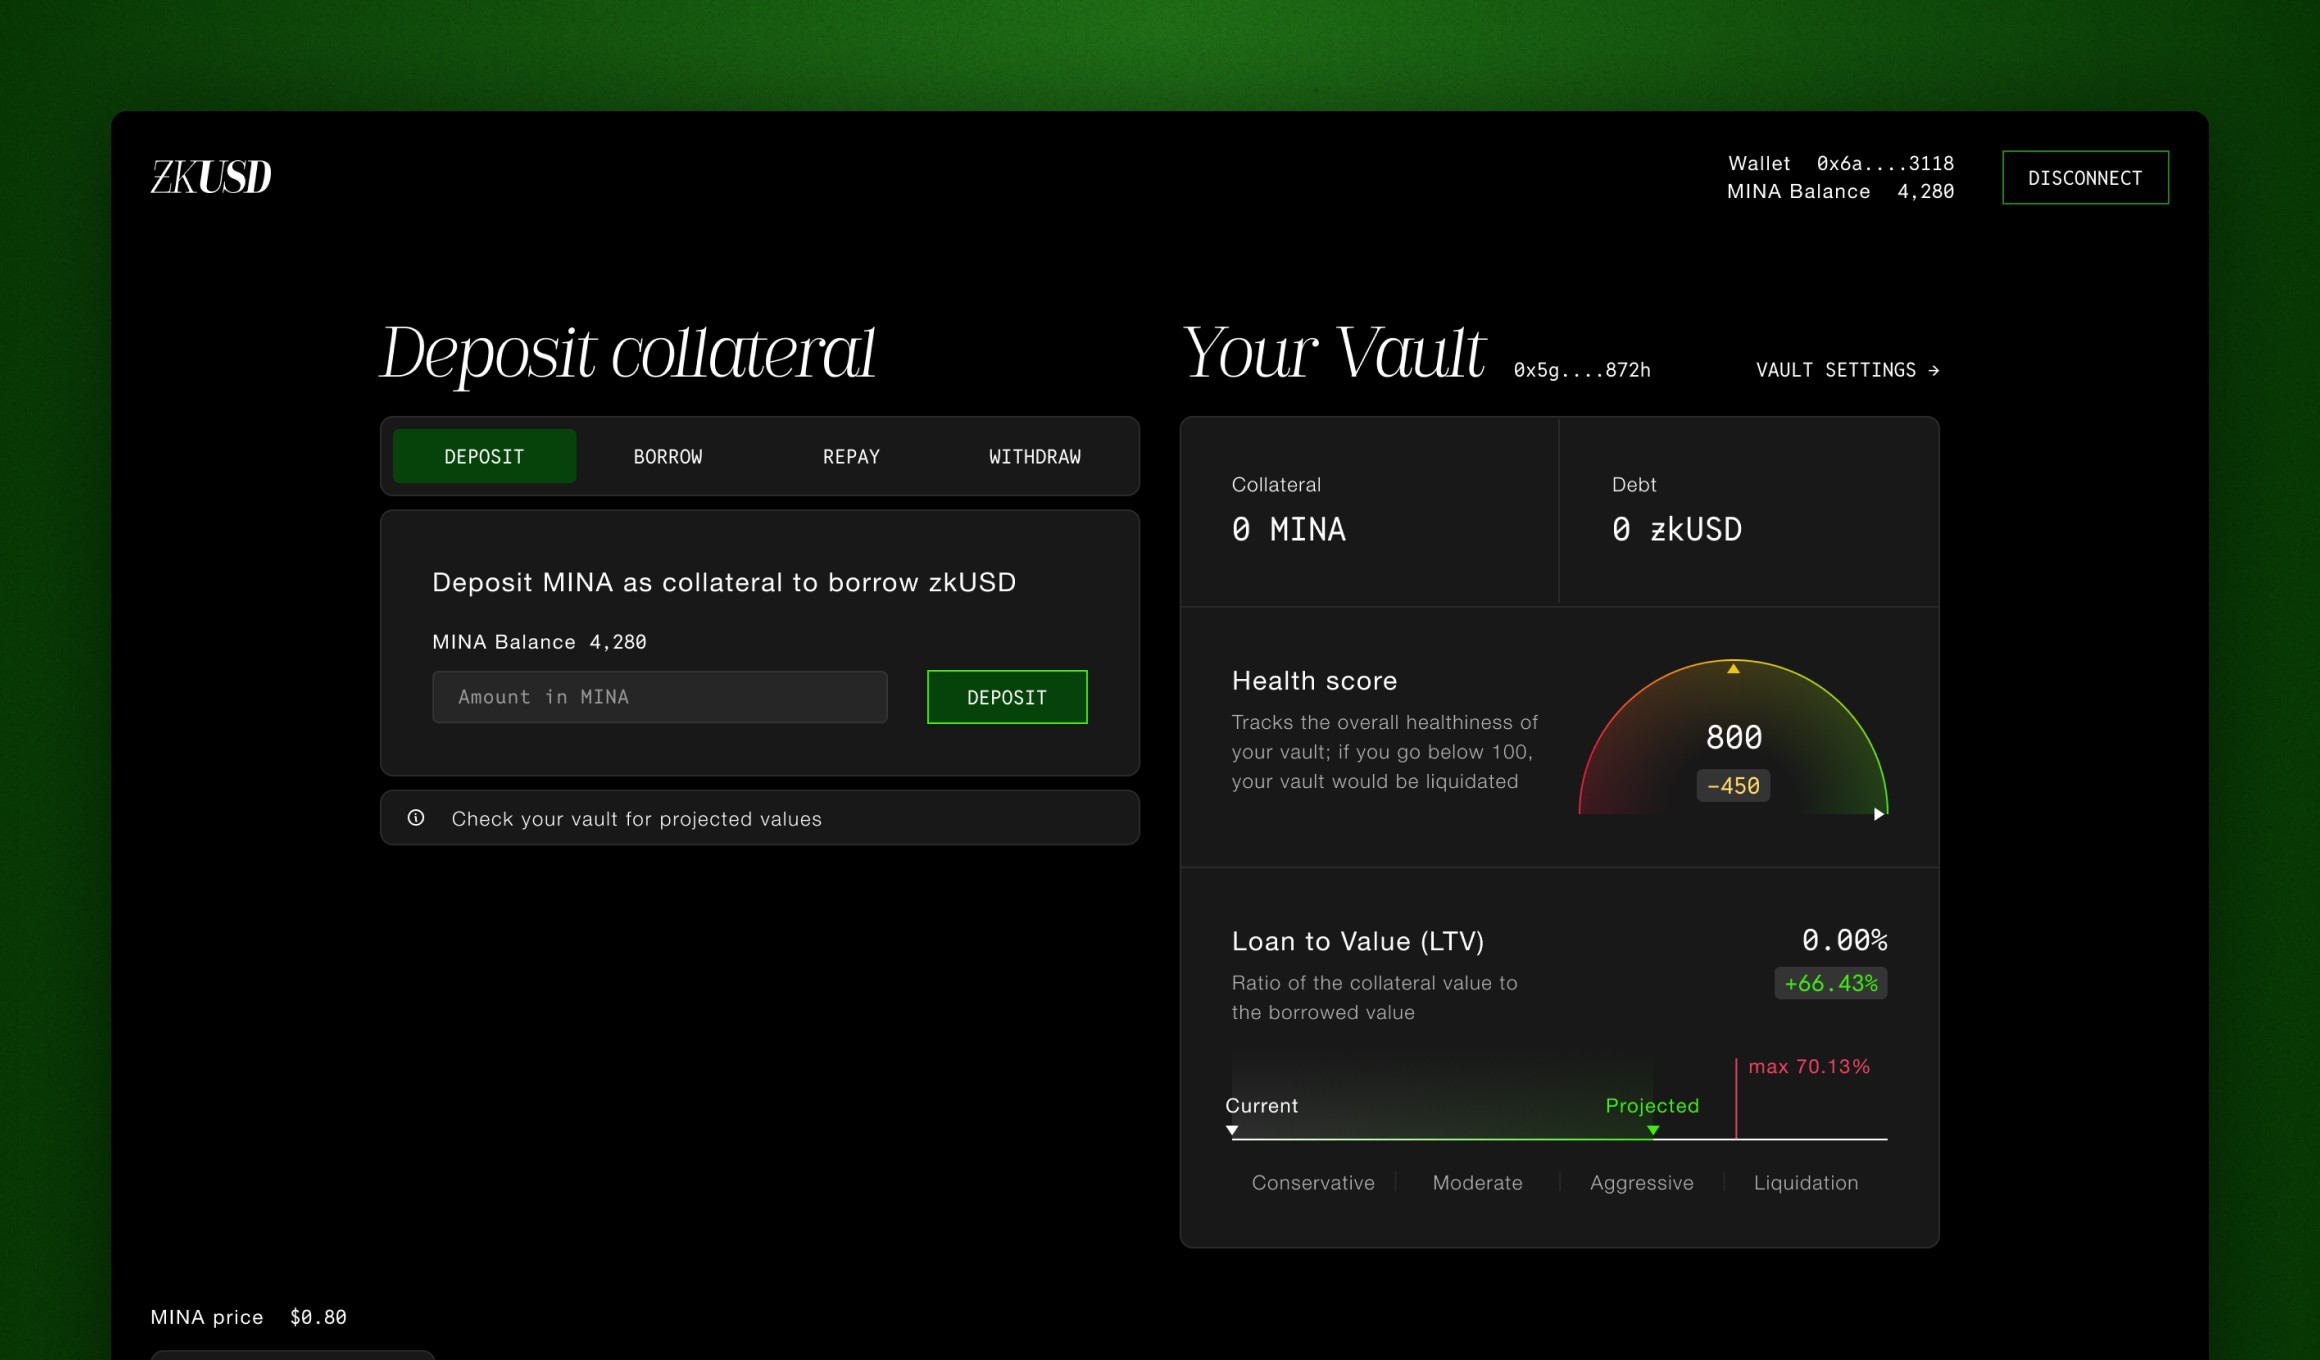This screenshot has height=1360, width=2320.
Task: Click the Liquidation risk label
Action: pyautogui.click(x=1806, y=1183)
